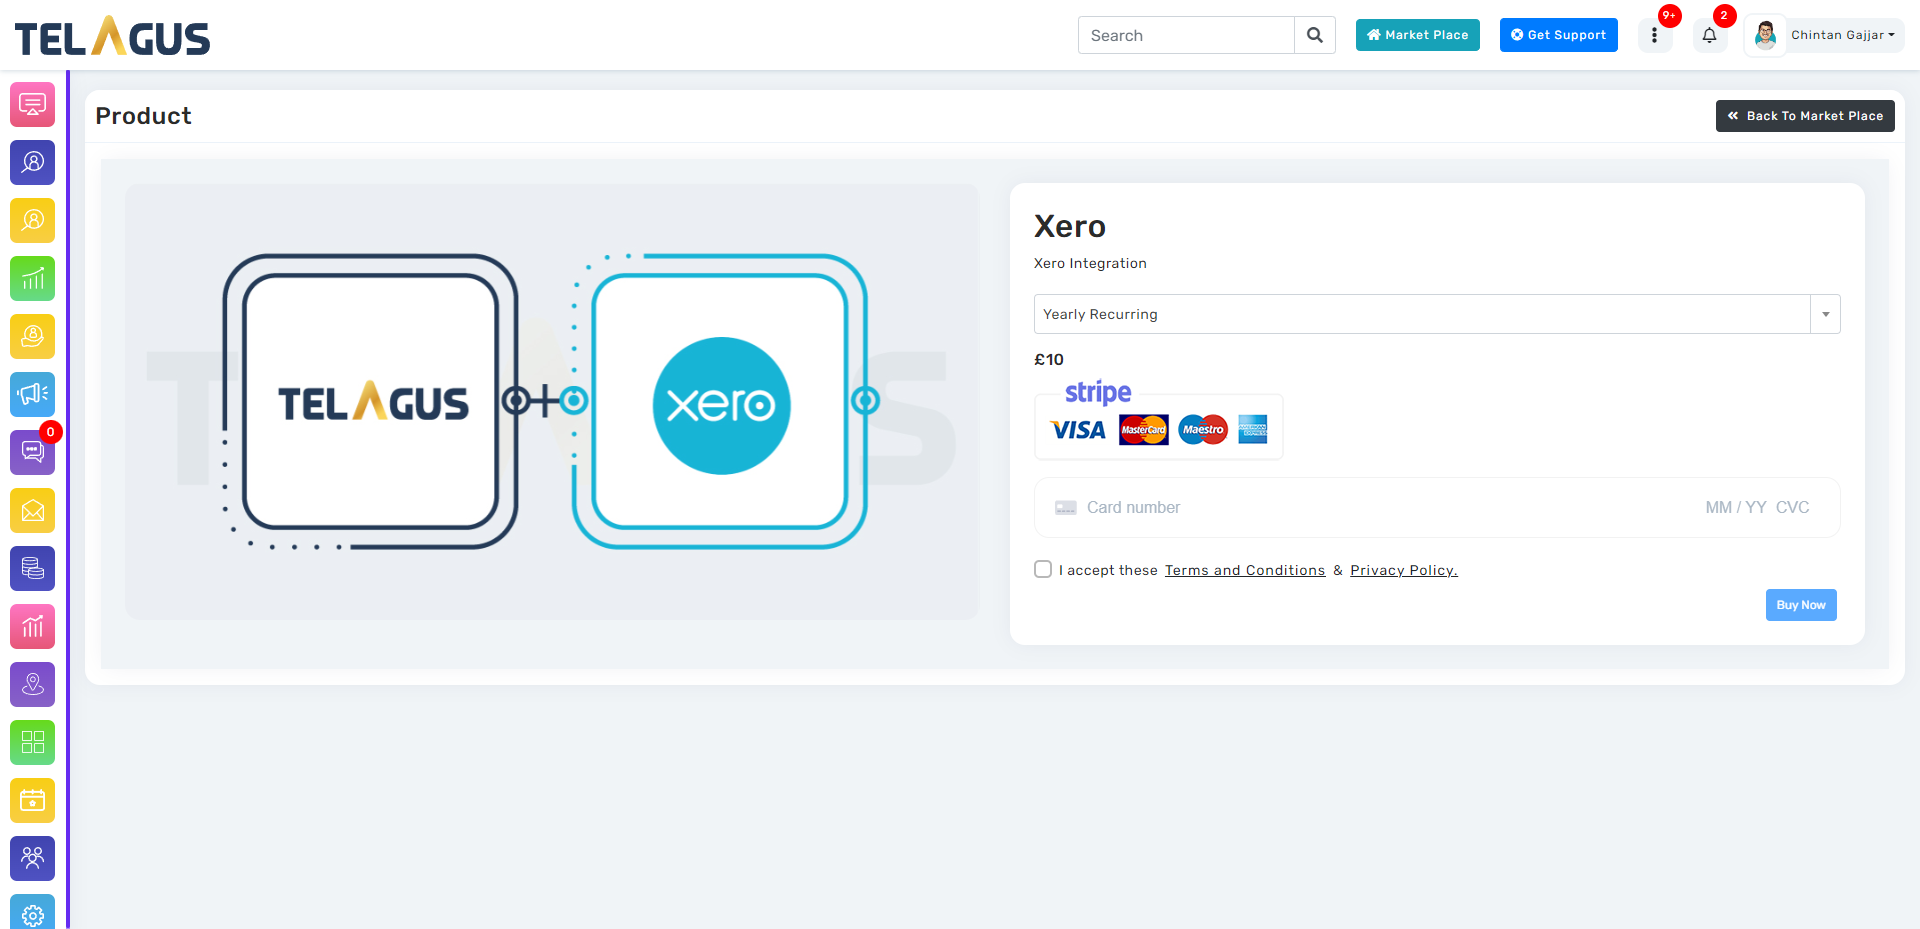Open the blue megaphone sidebar icon

click(32, 394)
